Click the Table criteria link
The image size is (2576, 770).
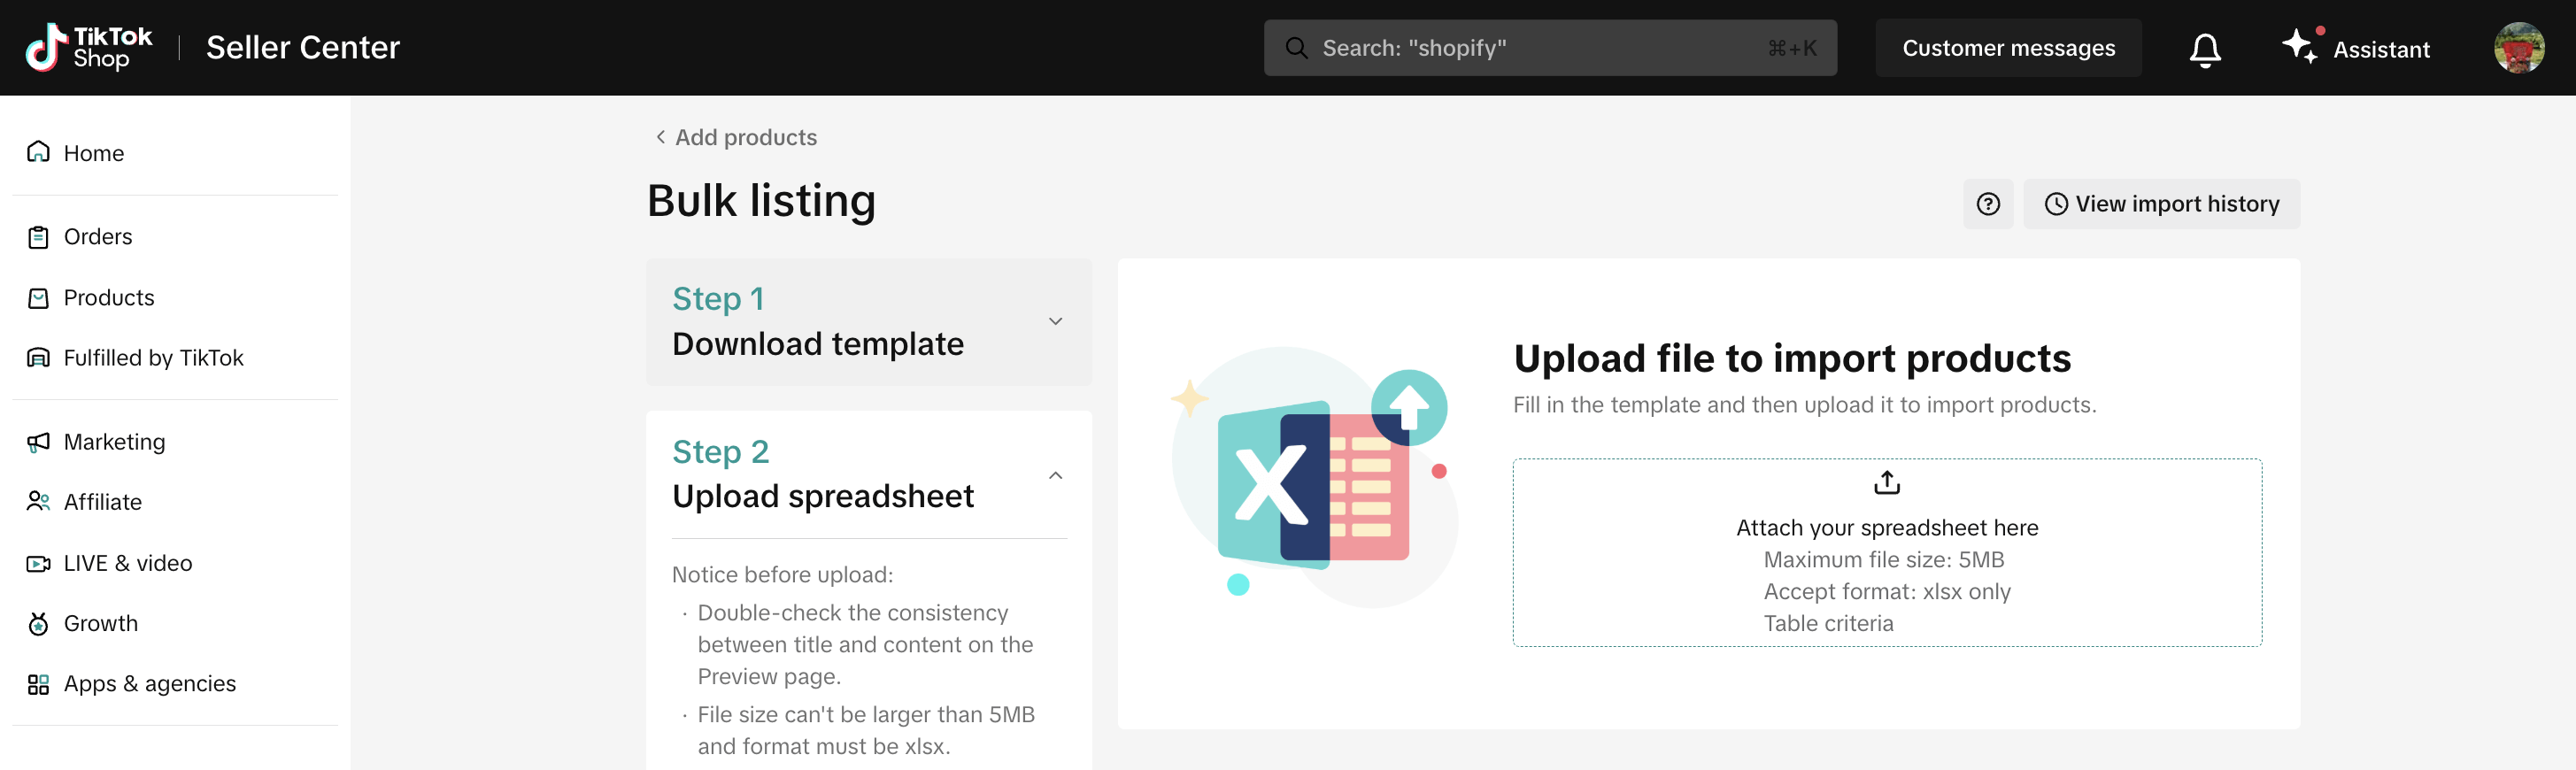(x=1828, y=623)
